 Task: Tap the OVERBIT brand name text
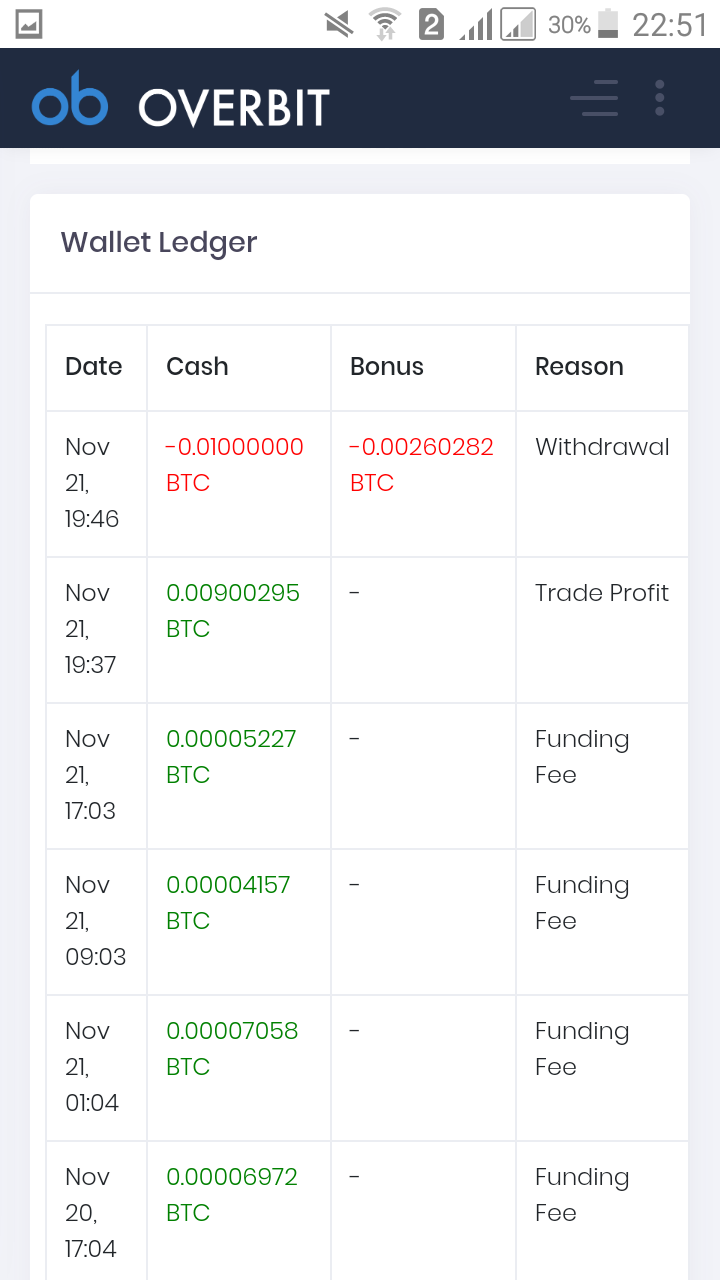234,108
